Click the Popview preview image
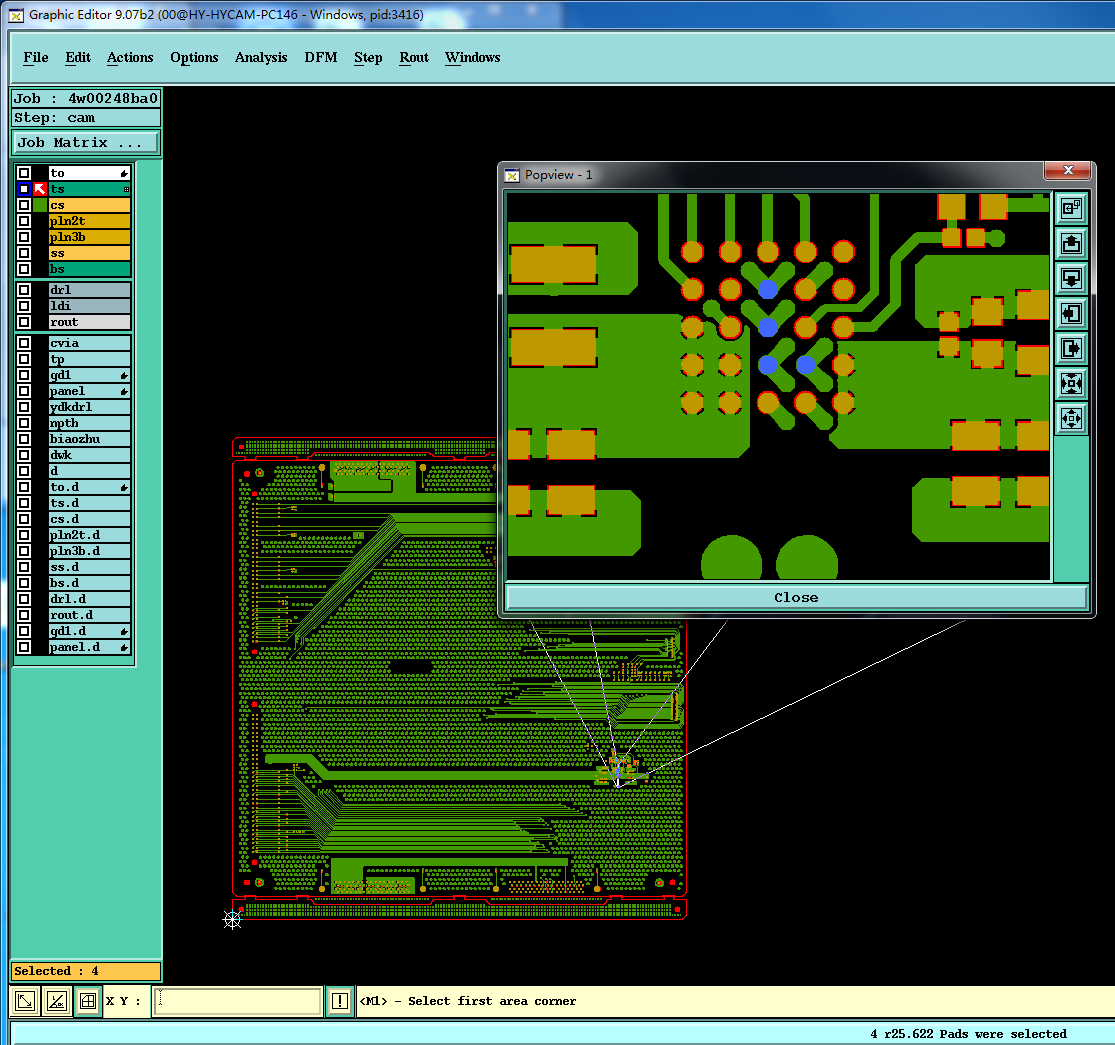 point(778,386)
